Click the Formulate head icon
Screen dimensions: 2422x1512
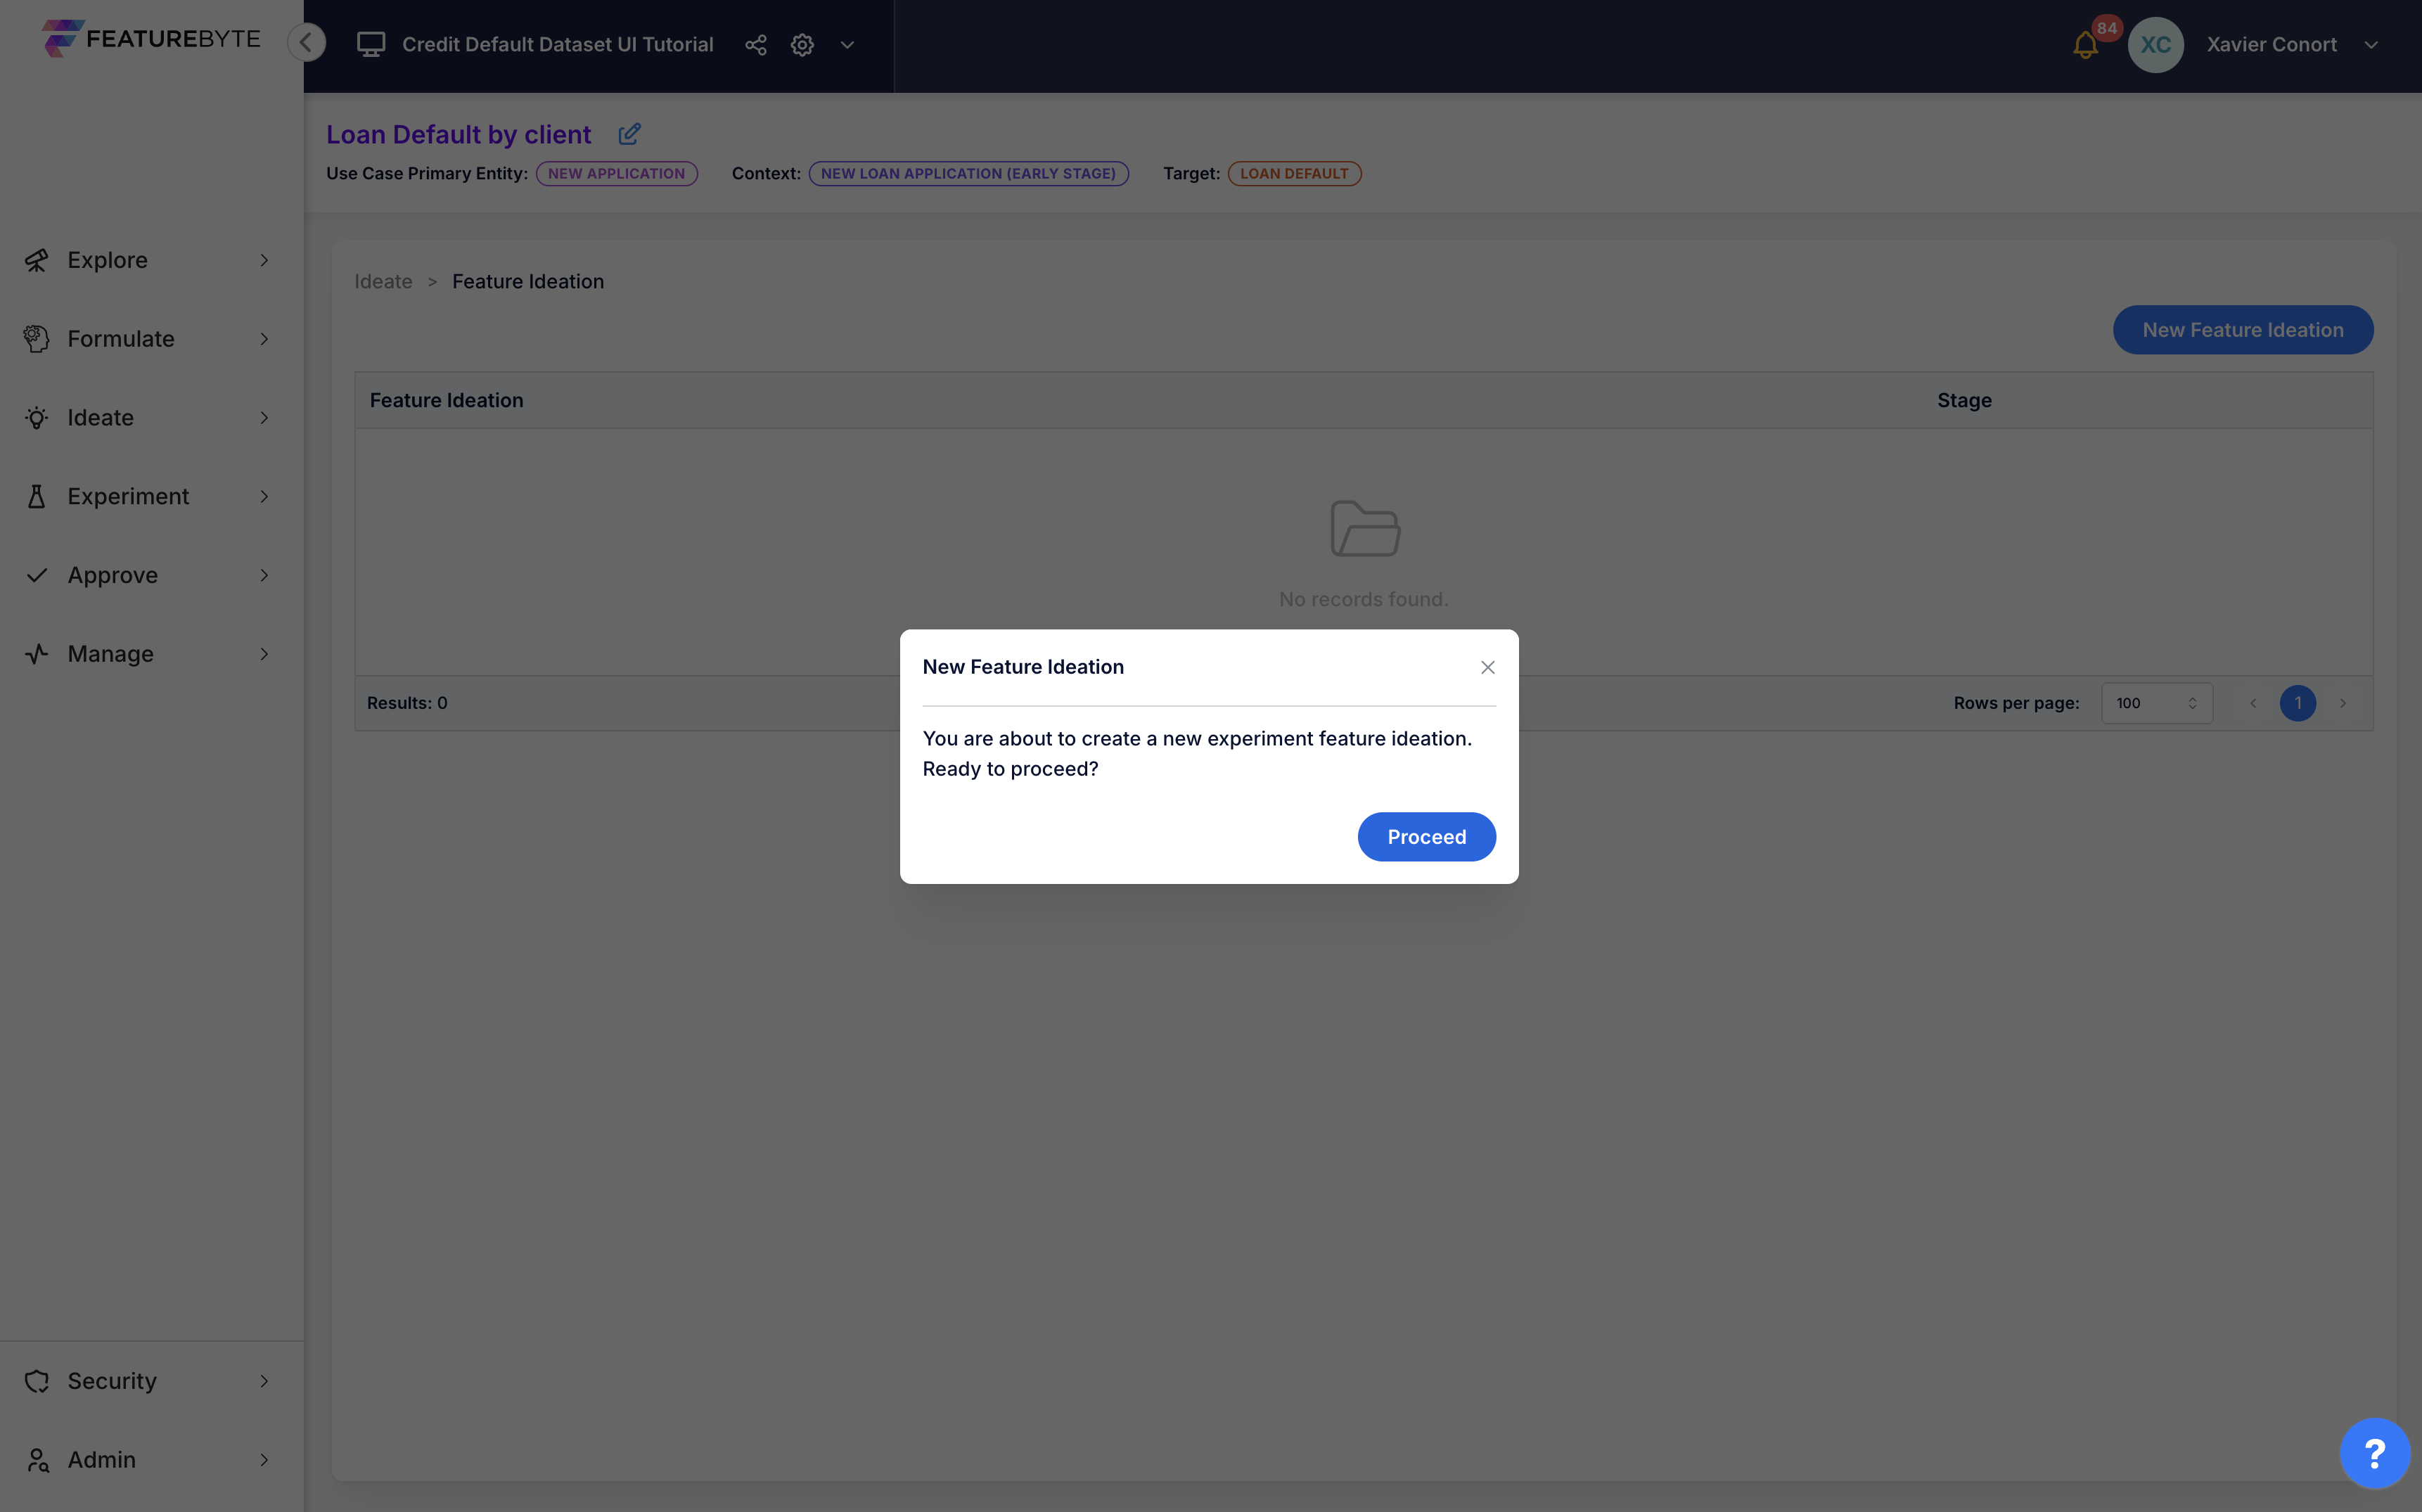pyautogui.click(x=37, y=339)
